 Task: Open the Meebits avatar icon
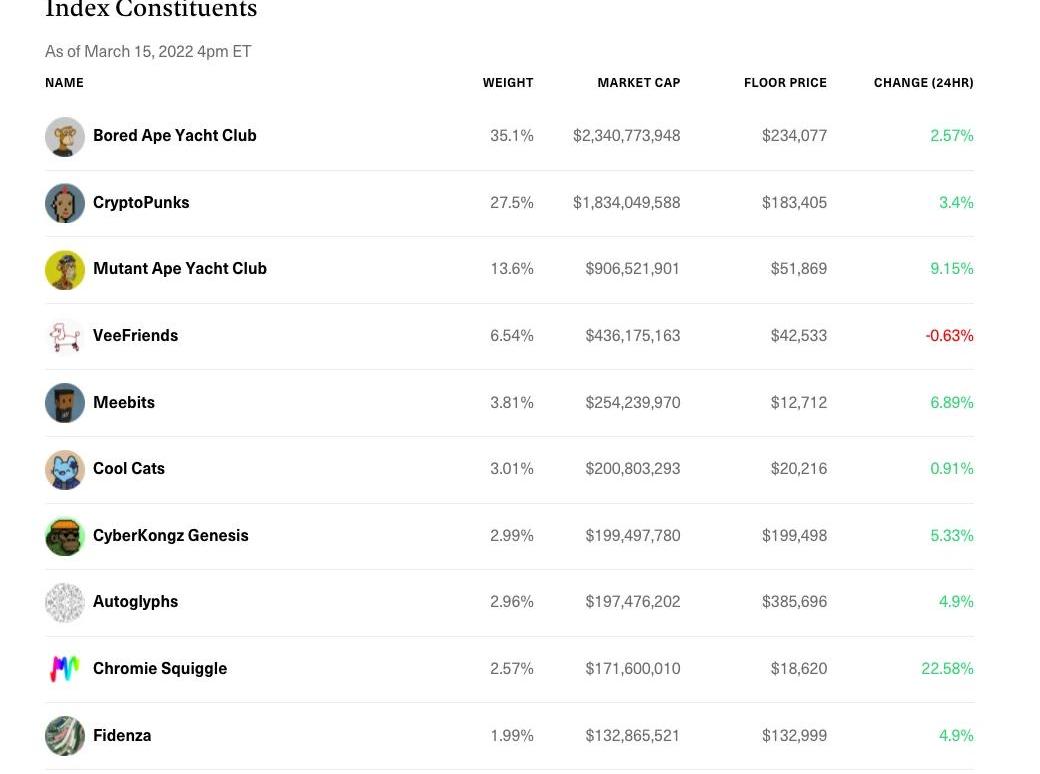click(x=65, y=403)
